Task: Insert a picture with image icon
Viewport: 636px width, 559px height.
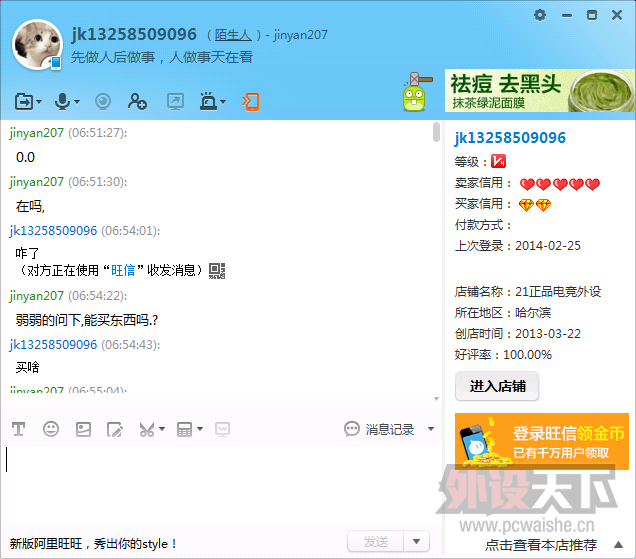Action: pos(83,429)
